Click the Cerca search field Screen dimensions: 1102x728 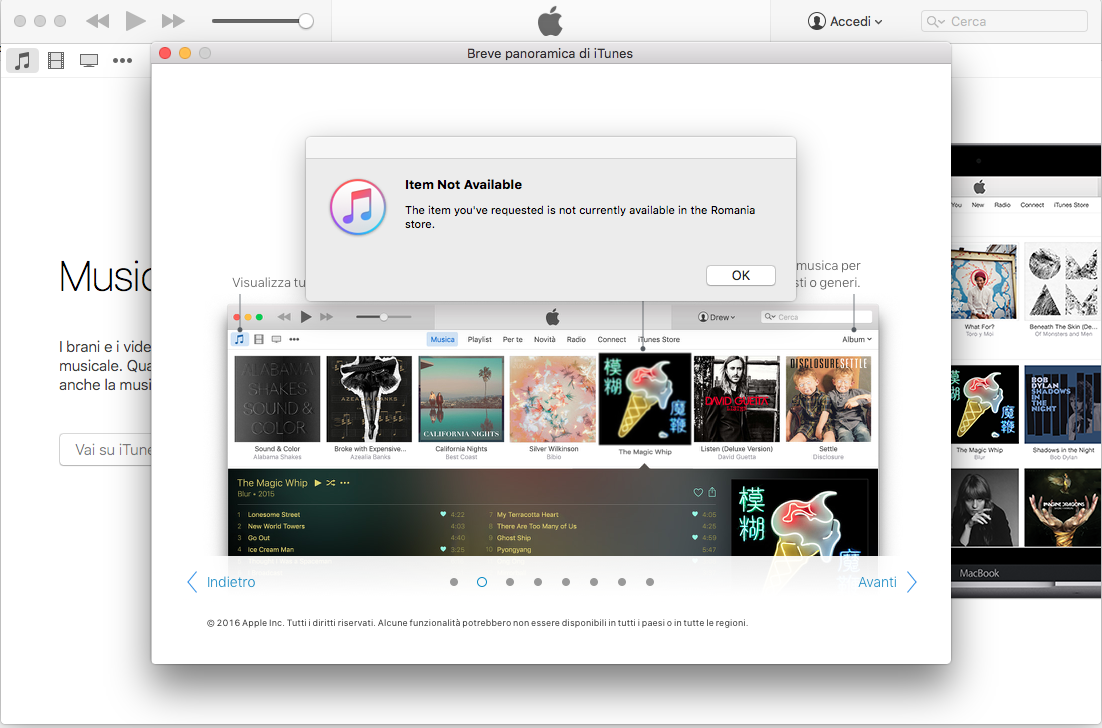click(1004, 21)
